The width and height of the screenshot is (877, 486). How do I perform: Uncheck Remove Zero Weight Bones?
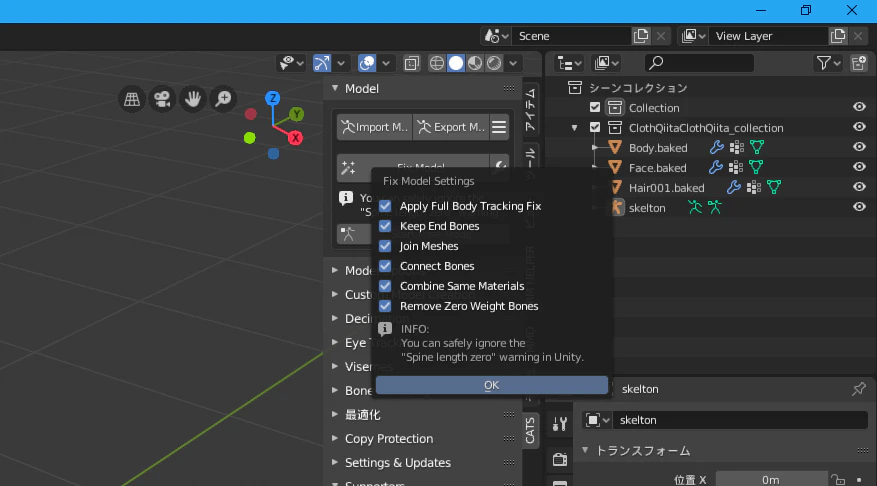[x=385, y=306]
